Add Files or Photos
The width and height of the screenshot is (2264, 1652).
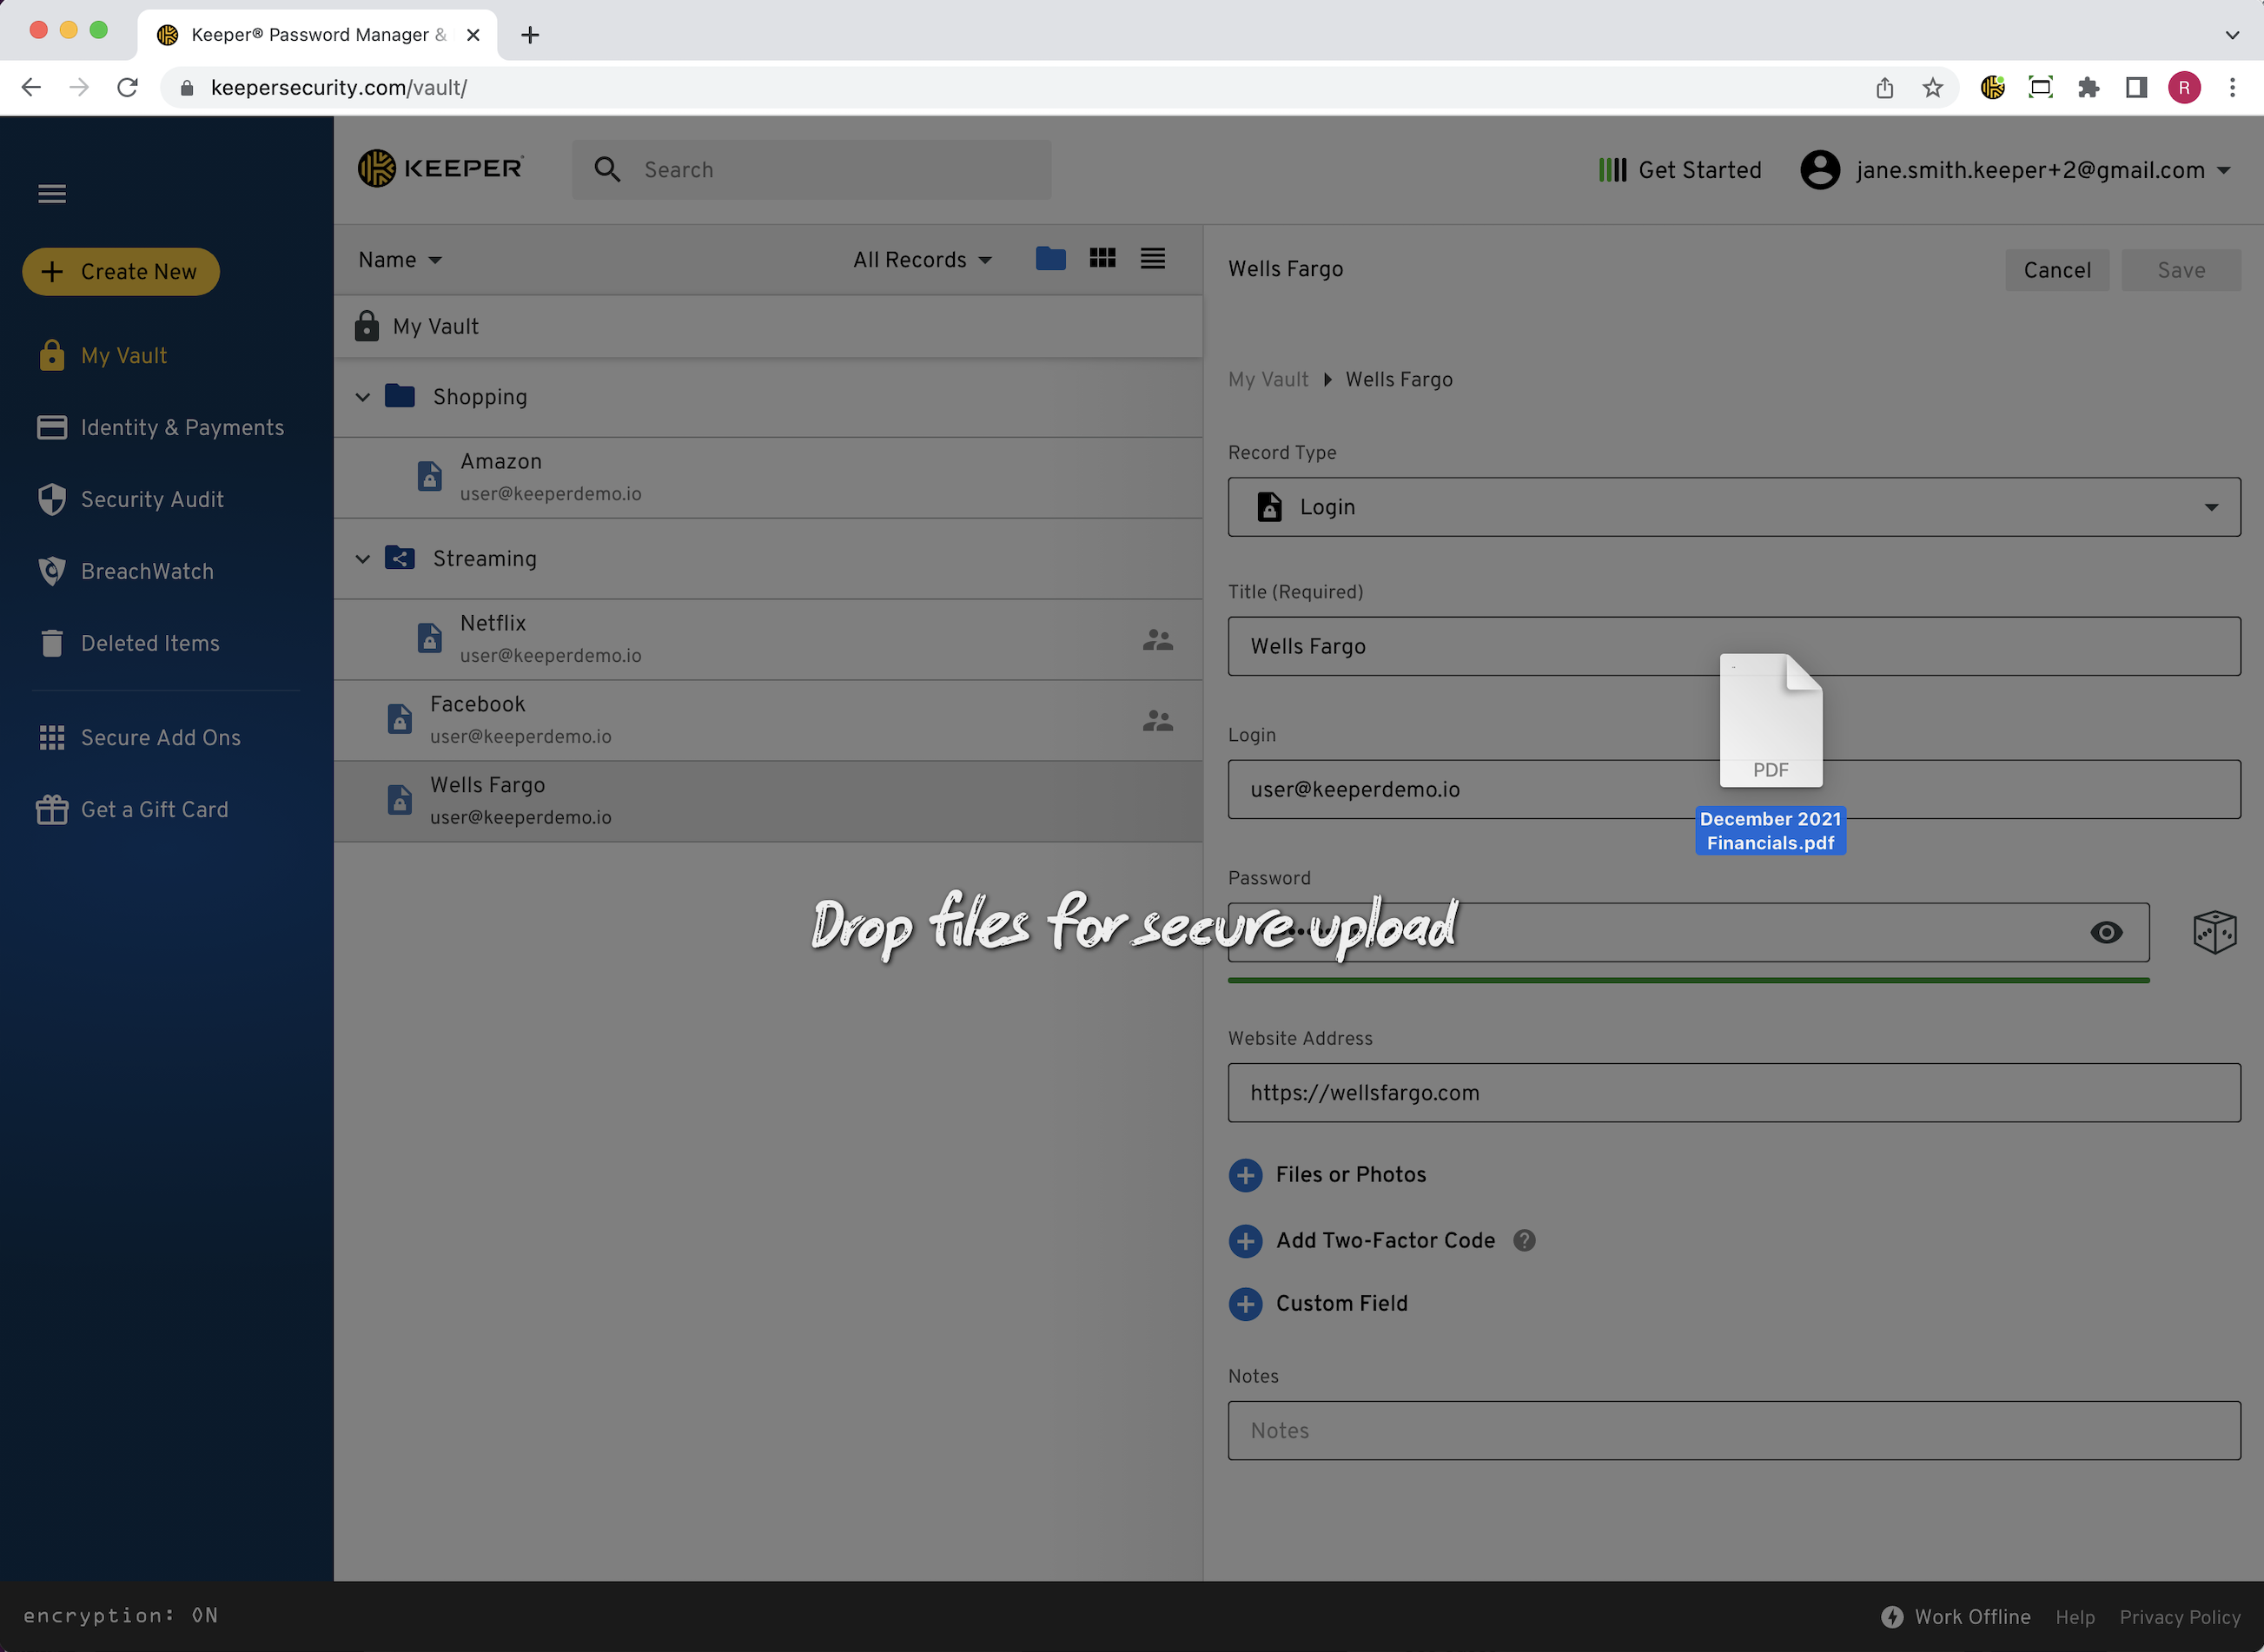1327,1175
